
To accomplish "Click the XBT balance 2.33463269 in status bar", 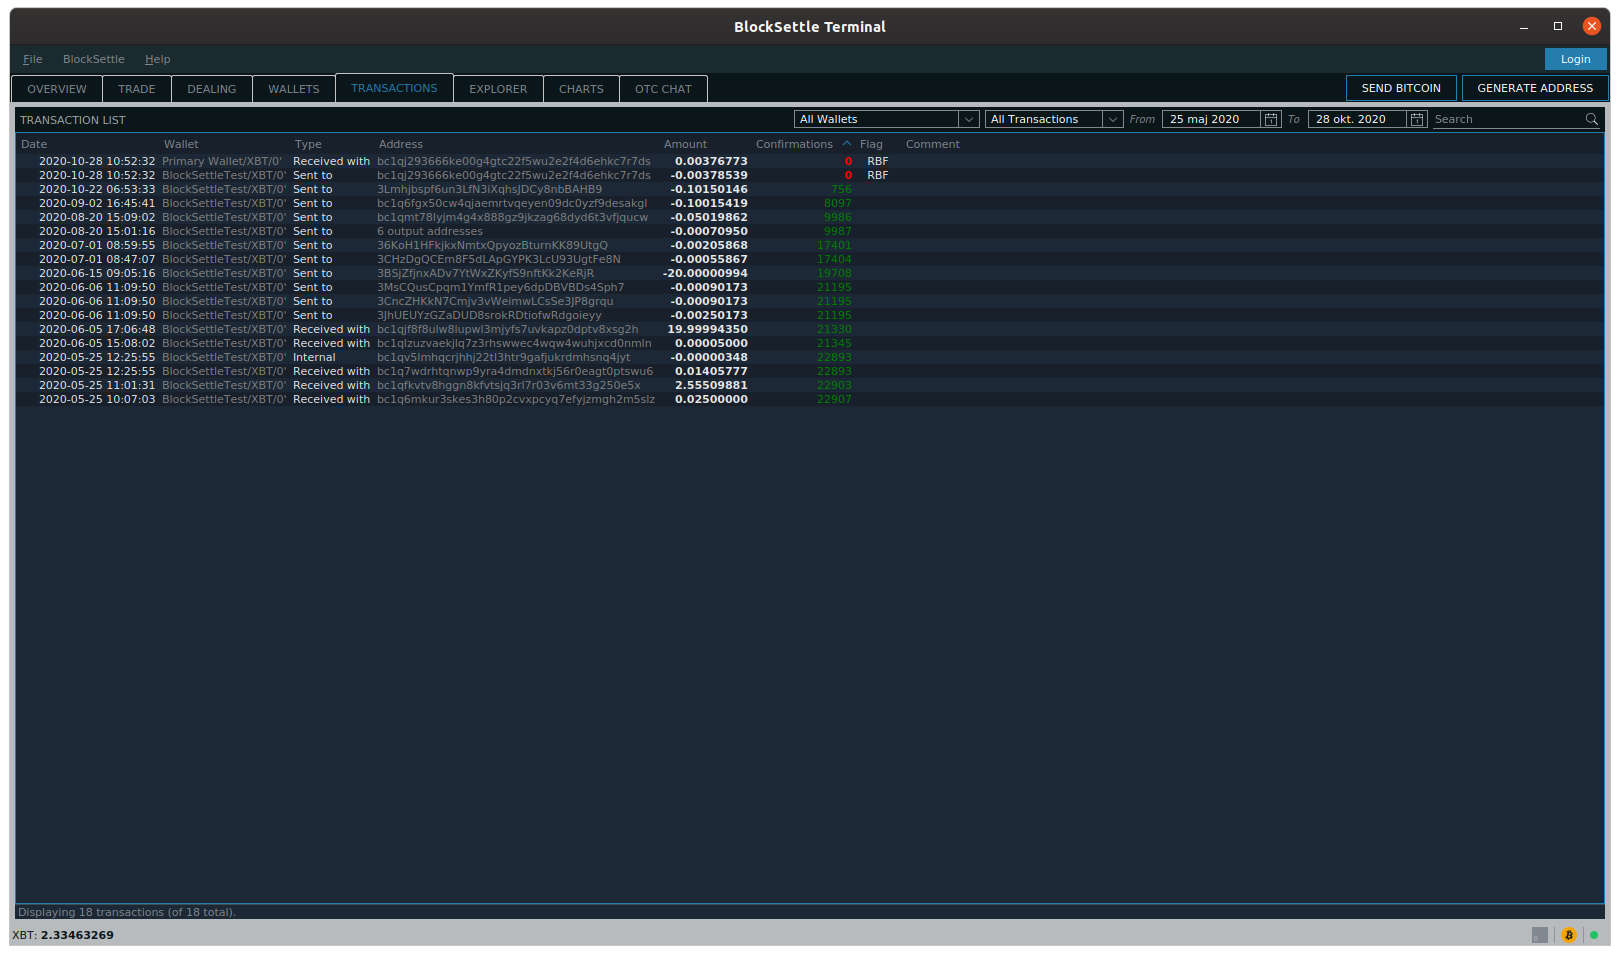I will coord(77,935).
